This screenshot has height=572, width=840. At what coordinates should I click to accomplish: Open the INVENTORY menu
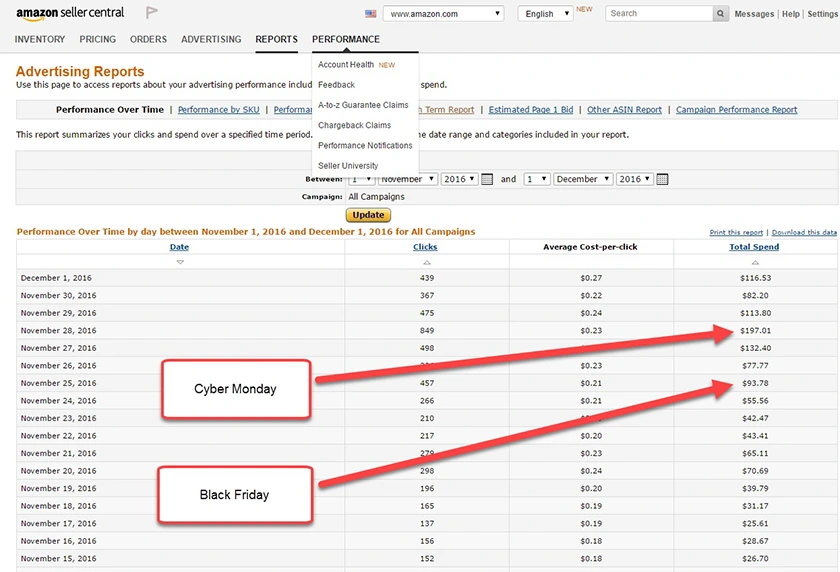[x=40, y=40]
